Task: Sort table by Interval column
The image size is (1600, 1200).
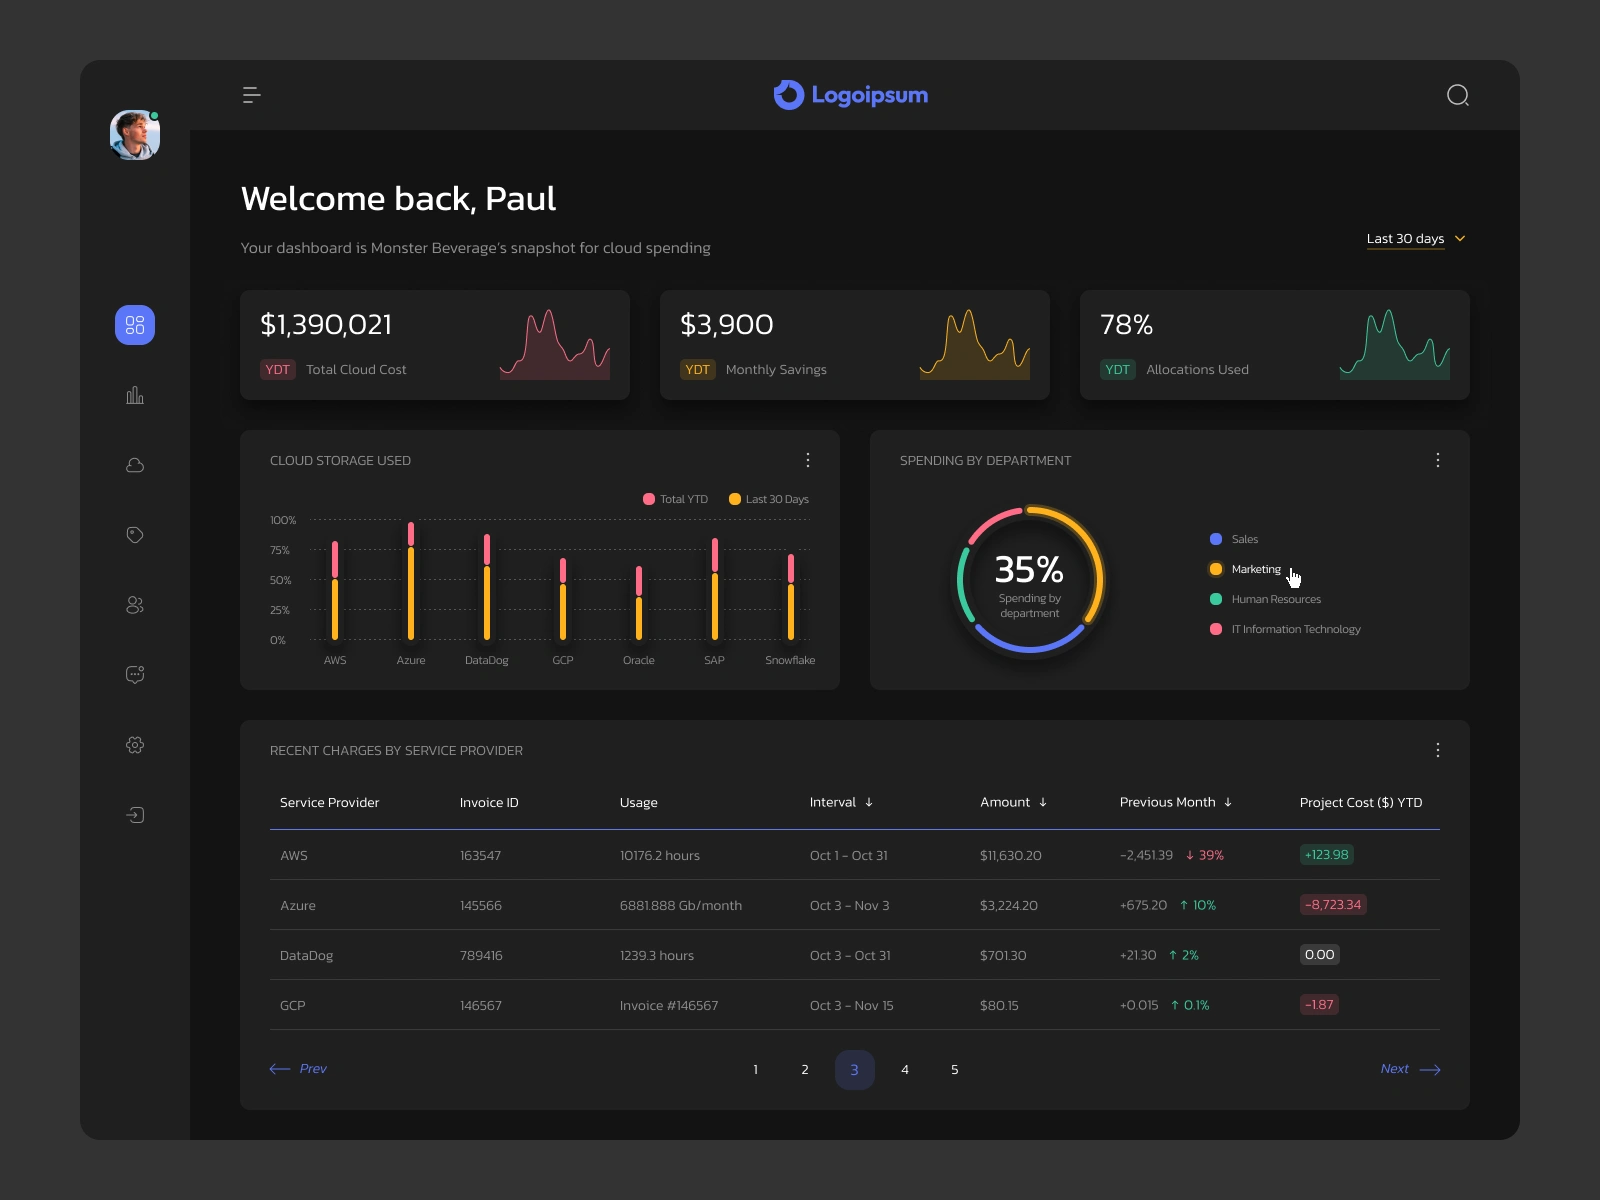Action: tap(842, 802)
